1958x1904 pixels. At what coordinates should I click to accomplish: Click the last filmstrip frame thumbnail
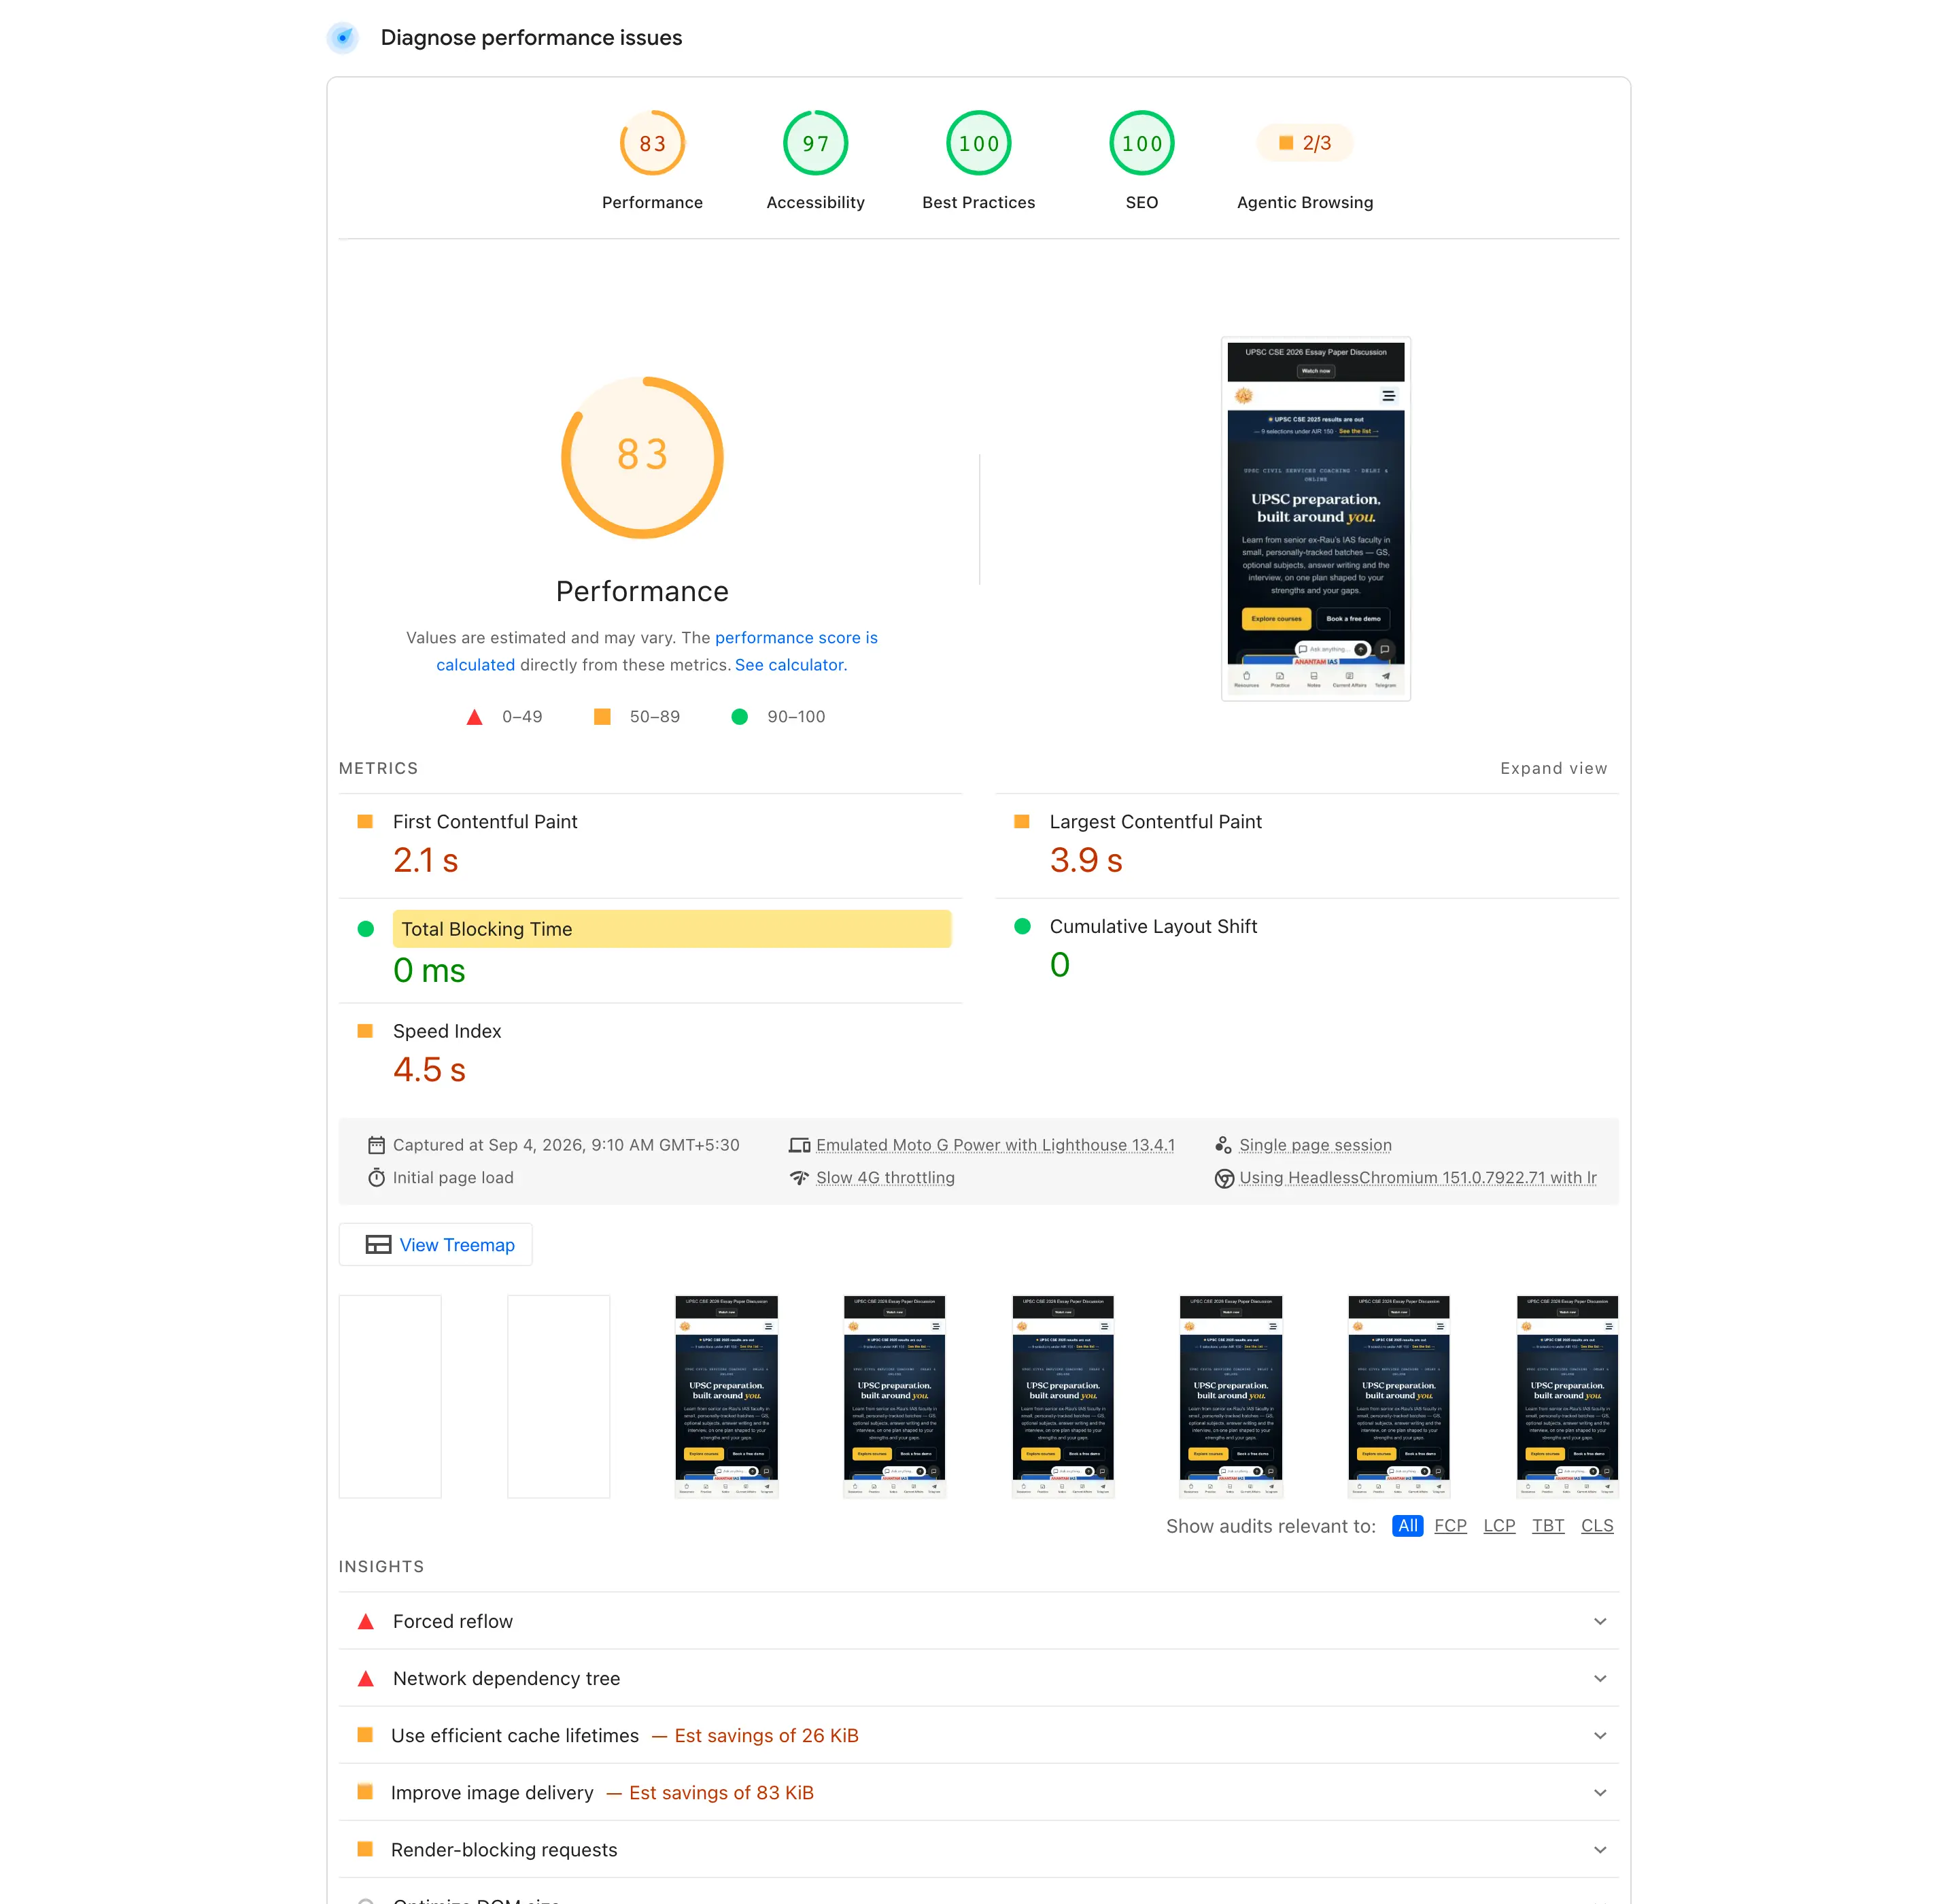[1567, 1397]
